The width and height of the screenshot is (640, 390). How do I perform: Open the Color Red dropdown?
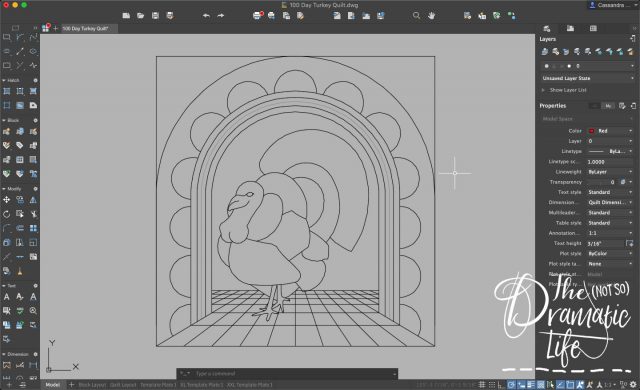pos(611,131)
